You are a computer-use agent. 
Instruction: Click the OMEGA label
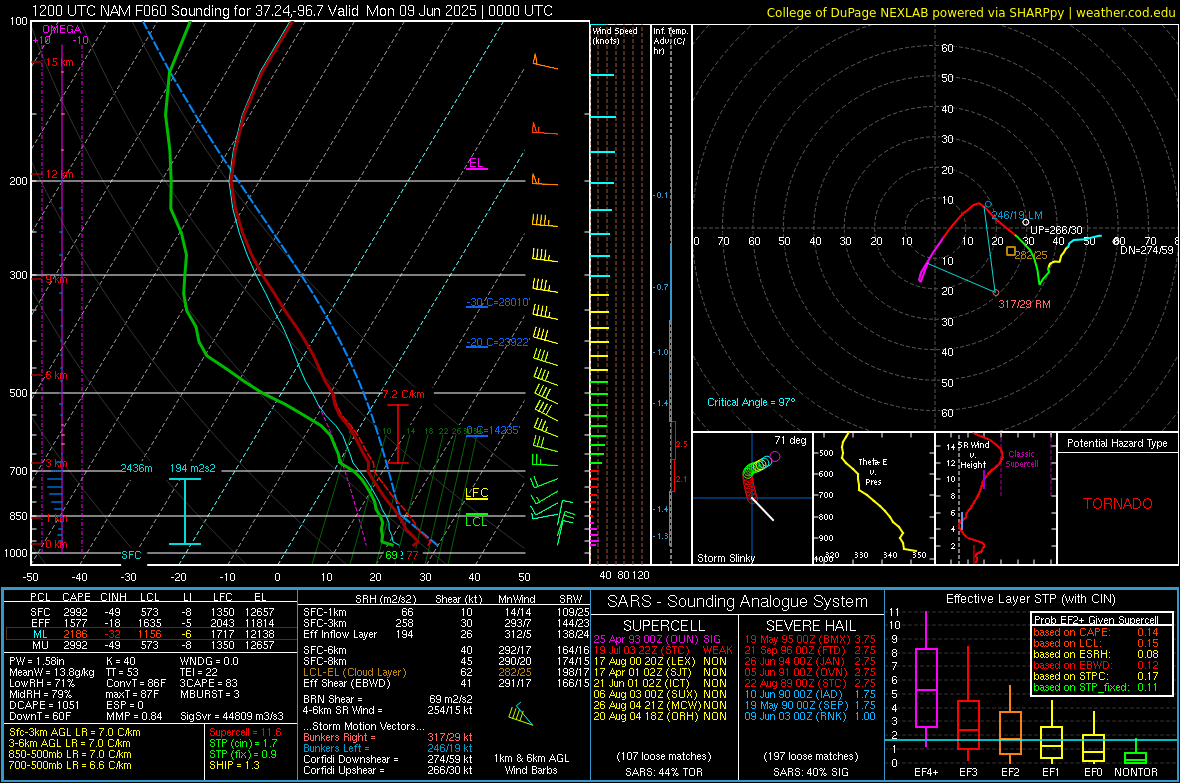62,29
